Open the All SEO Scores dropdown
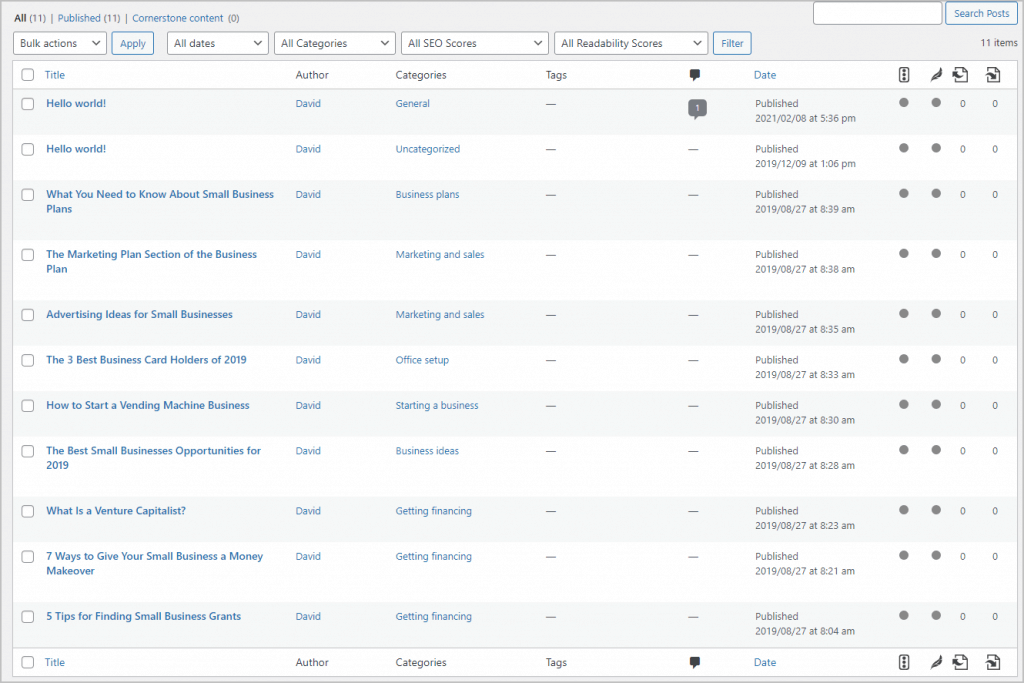The image size is (1024, 683). point(475,43)
